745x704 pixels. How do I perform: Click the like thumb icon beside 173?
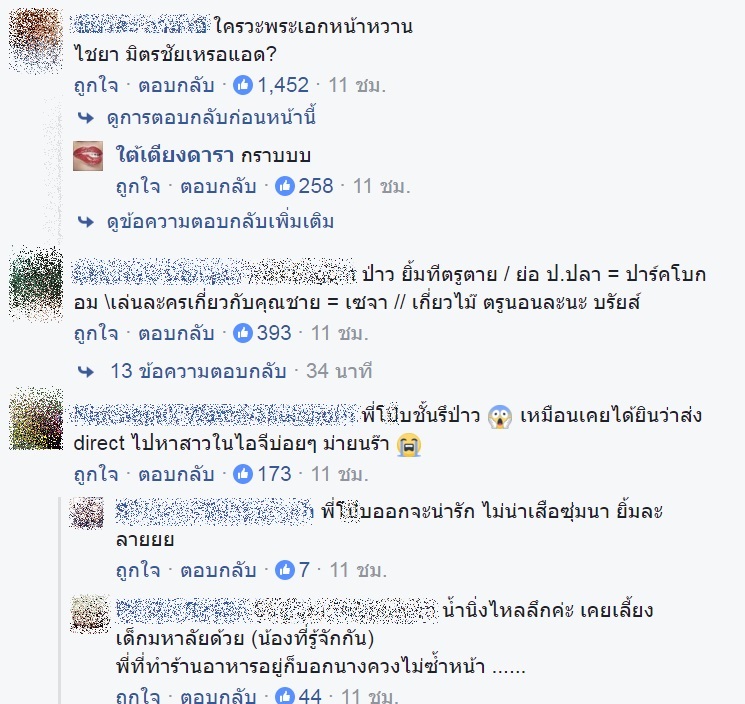243,474
